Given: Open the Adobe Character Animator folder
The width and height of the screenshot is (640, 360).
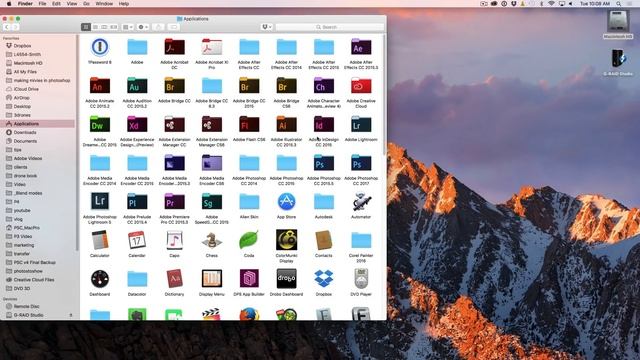Looking at the screenshot, I should tap(324, 86).
